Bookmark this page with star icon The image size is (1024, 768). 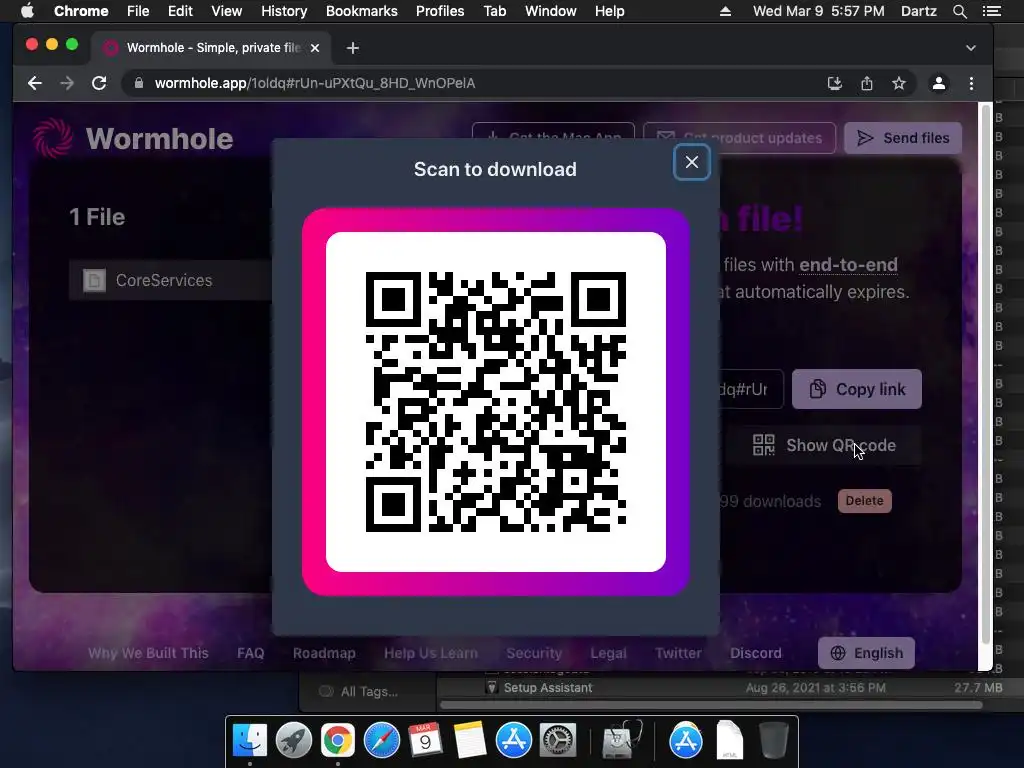click(899, 83)
